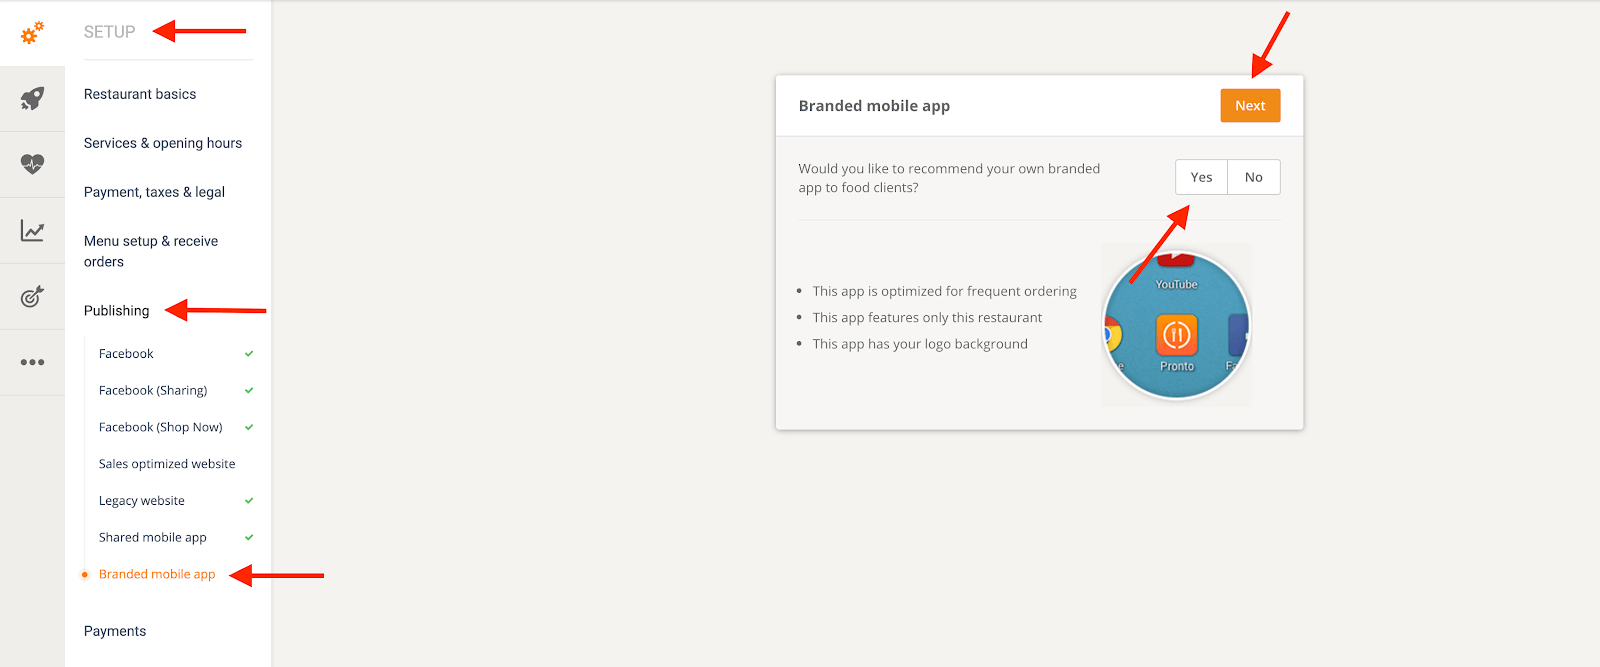
Task: Collapse the Publishing section
Action: [x=116, y=311]
